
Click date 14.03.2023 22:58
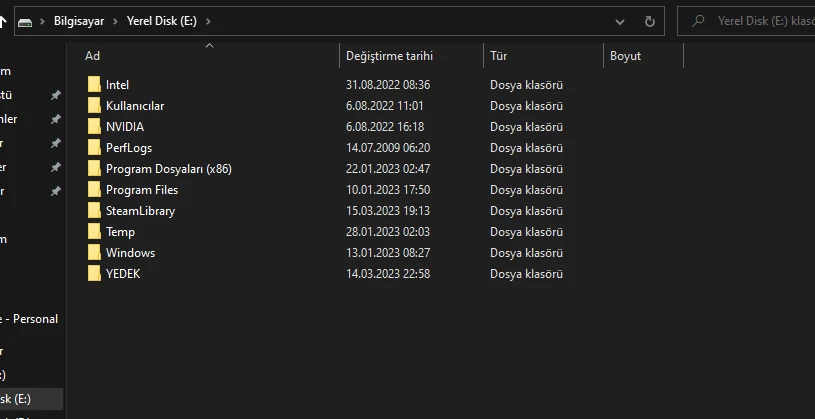tap(388, 274)
